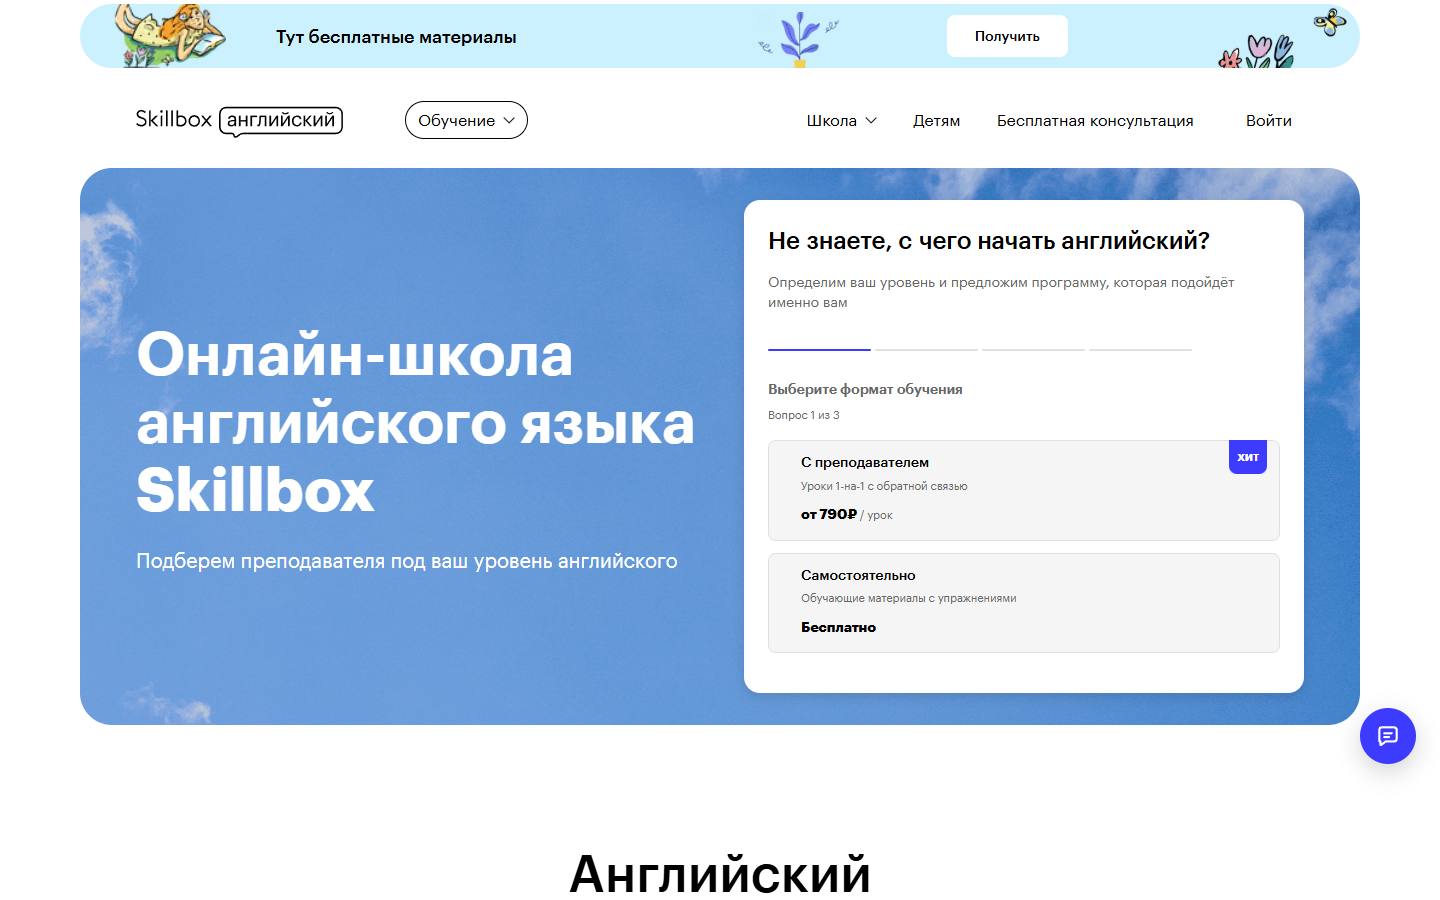Click the Skillbox английский logo
The width and height of the screenshot is (1440, 900).
[239, 120]
